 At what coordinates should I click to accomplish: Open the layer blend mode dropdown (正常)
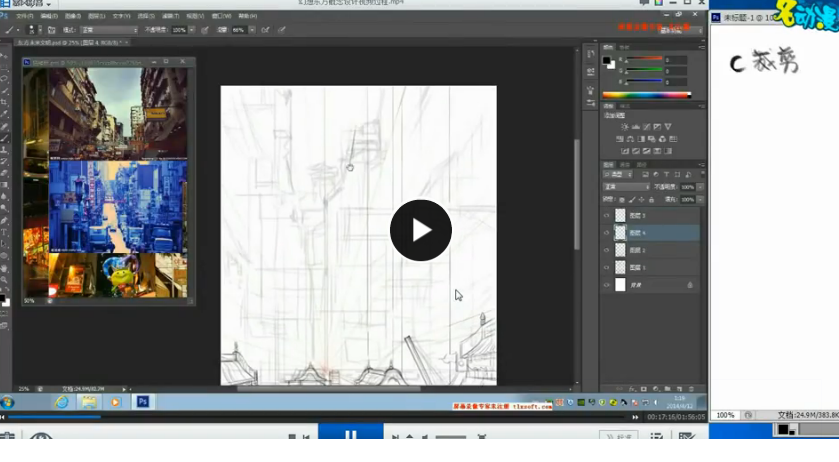point(626,187)
